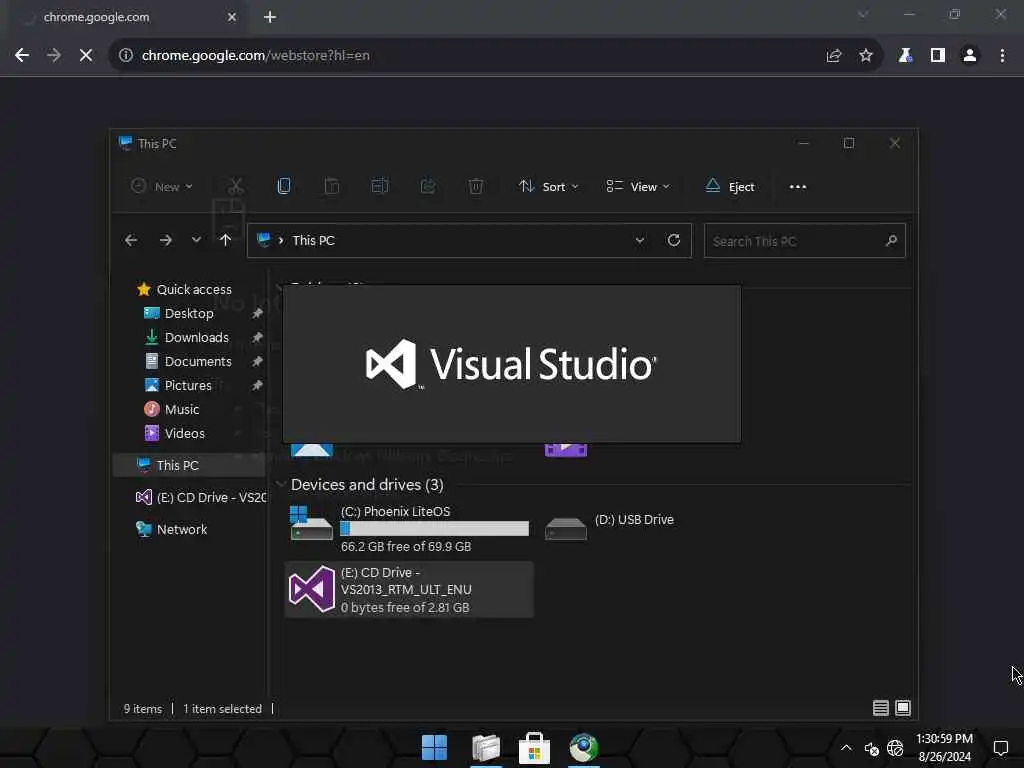Open the notification center icon
The image size is (1024, 768).
click(1000, 748)
